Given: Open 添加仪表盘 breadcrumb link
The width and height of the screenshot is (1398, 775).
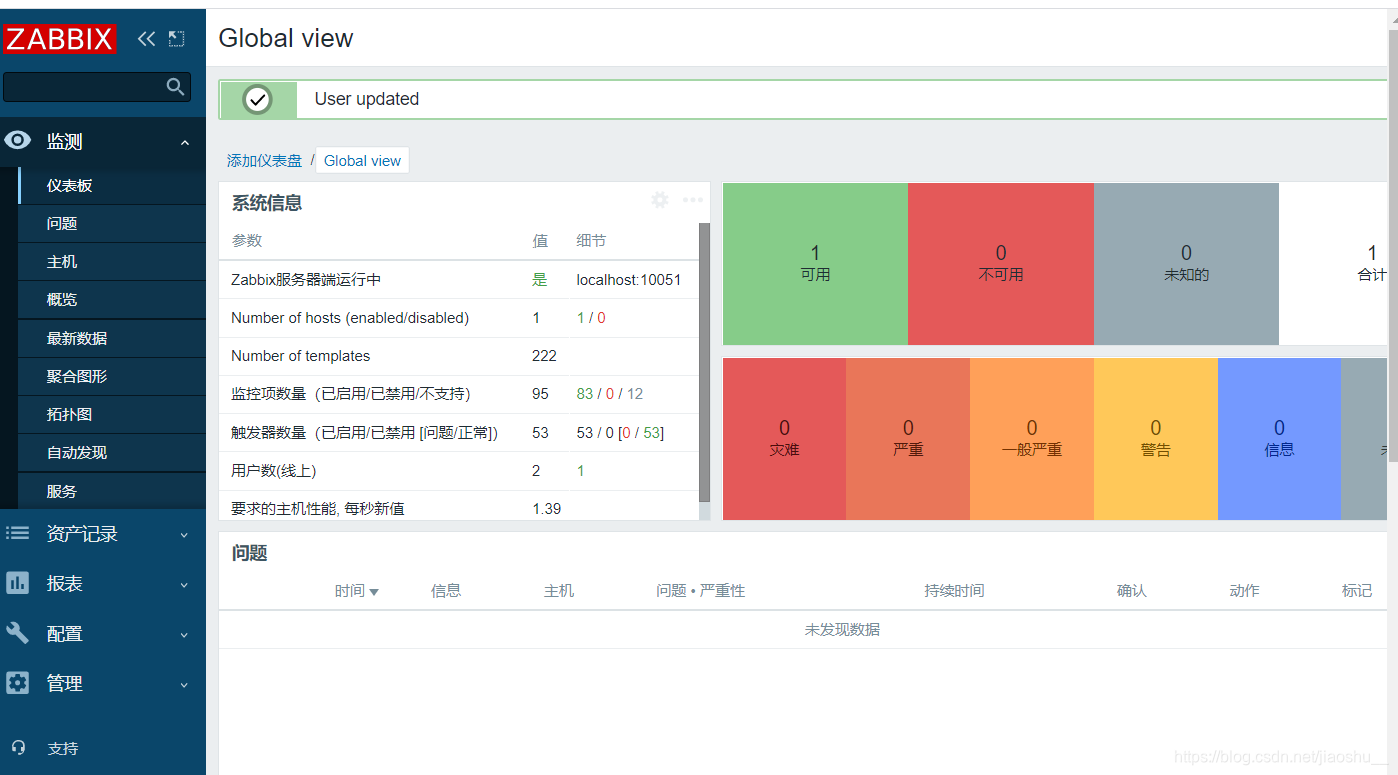Looking at the screenshot, I should (264, 161).
